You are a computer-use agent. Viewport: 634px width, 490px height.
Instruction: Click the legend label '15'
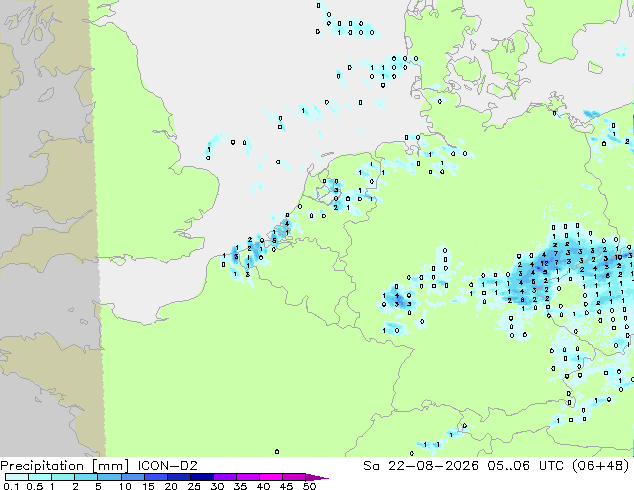[148, 486]
